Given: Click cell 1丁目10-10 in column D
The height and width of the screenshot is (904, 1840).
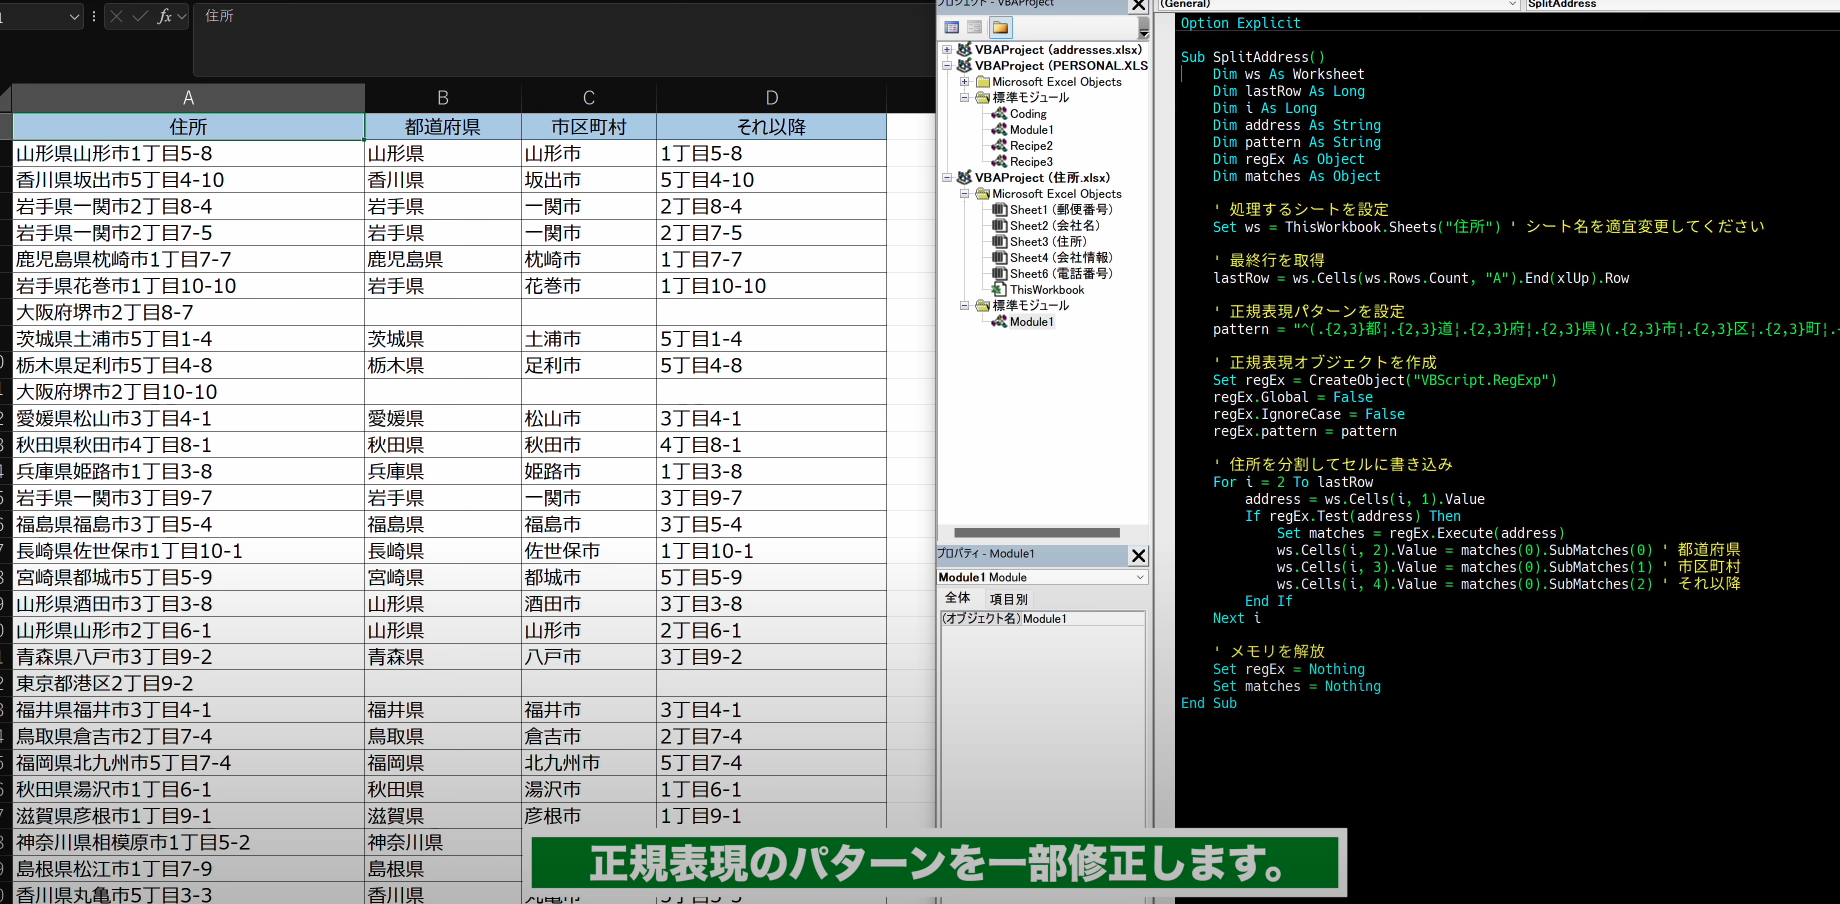Looking at the screenshot, I should point(771,286).
